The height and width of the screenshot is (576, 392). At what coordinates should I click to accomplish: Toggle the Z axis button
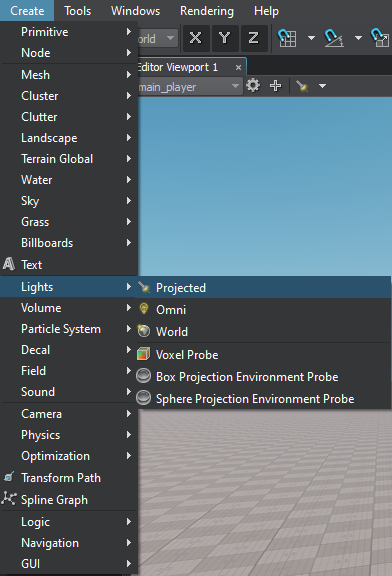click(253, 38)
